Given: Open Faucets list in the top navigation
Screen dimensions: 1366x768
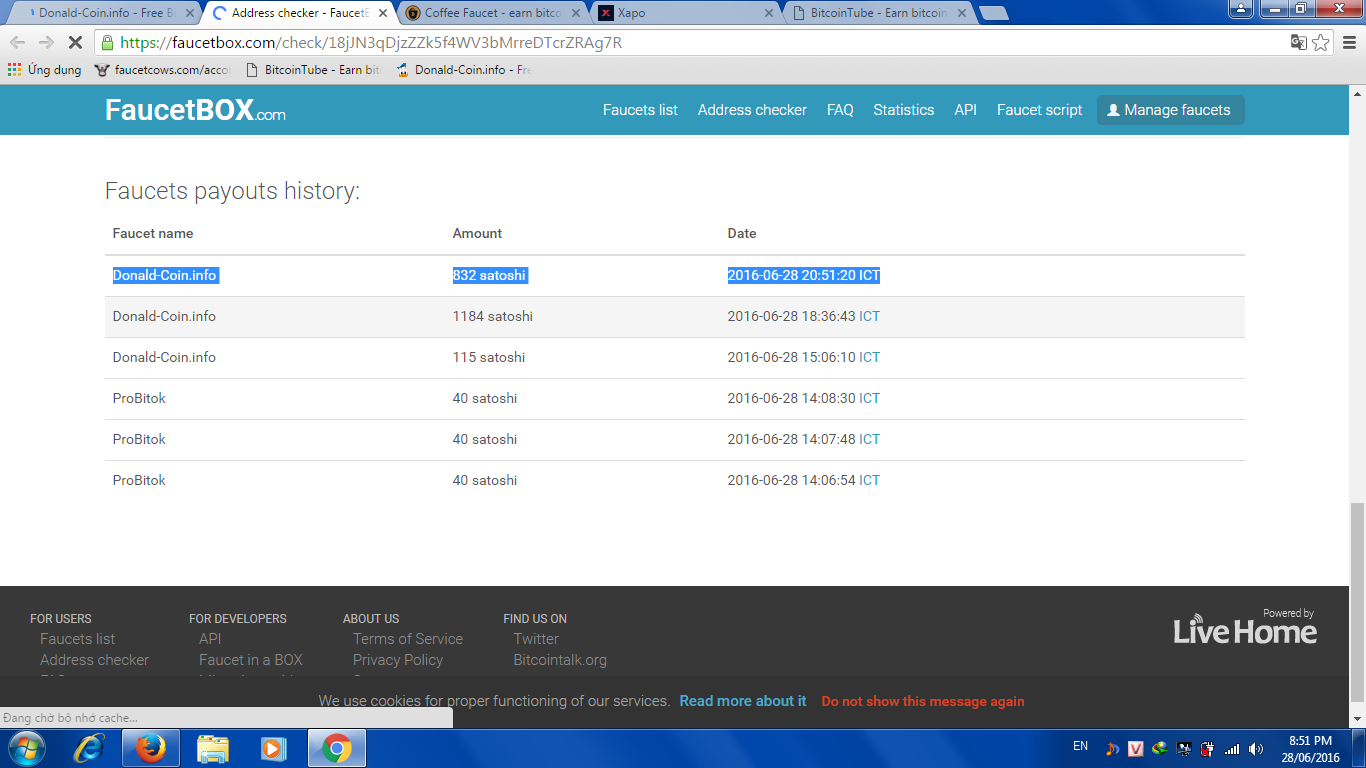Looking at the screenshot, I should [640, 110].
